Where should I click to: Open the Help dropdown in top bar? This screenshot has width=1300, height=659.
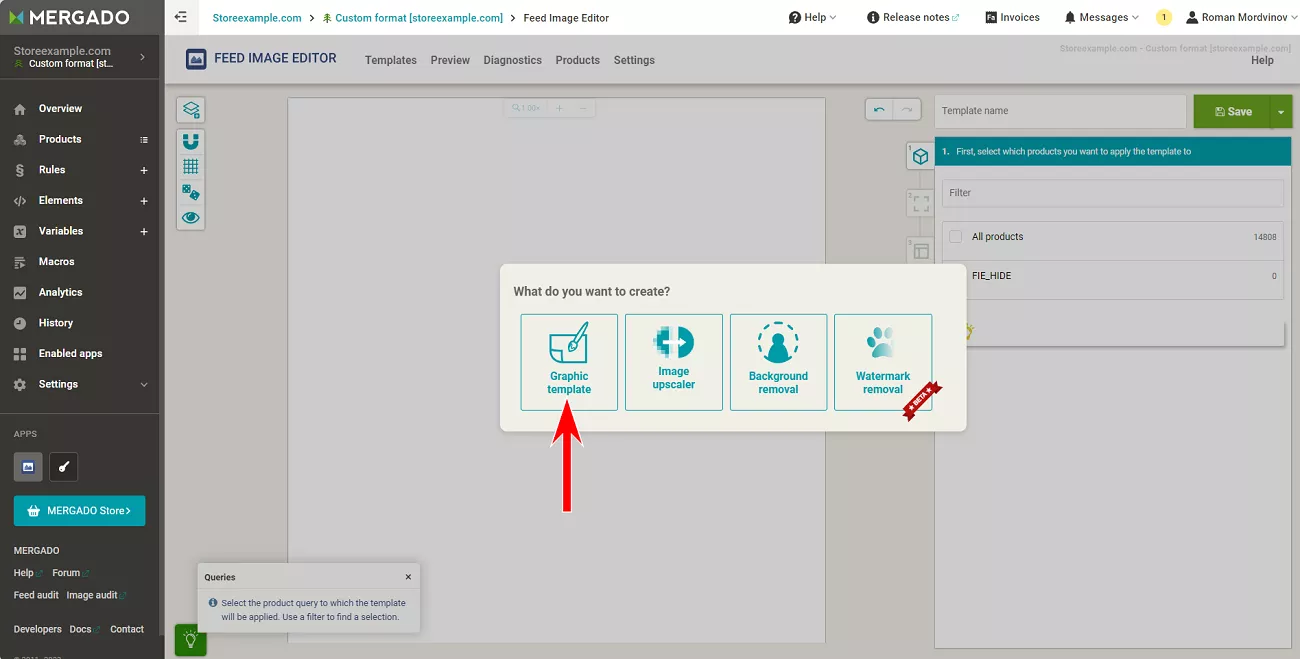(813, 17)
